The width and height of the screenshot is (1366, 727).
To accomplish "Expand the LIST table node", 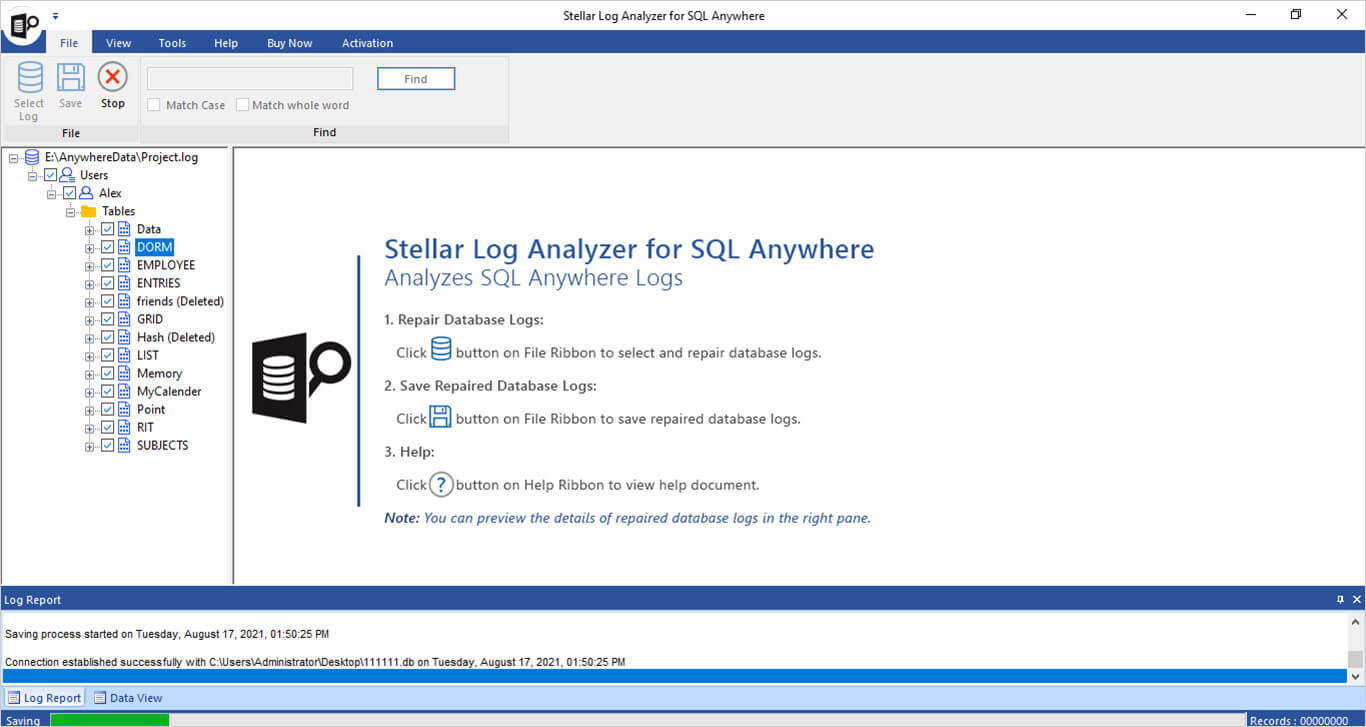I will click(90, 355).
